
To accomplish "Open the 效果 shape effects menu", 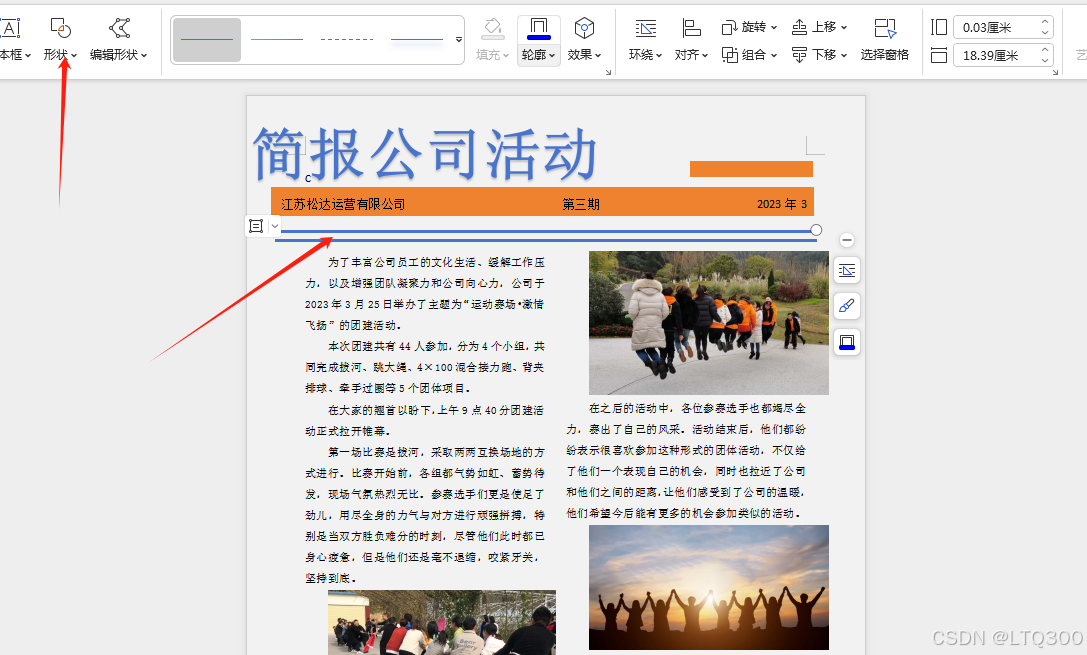I will (x=584, y=40).
